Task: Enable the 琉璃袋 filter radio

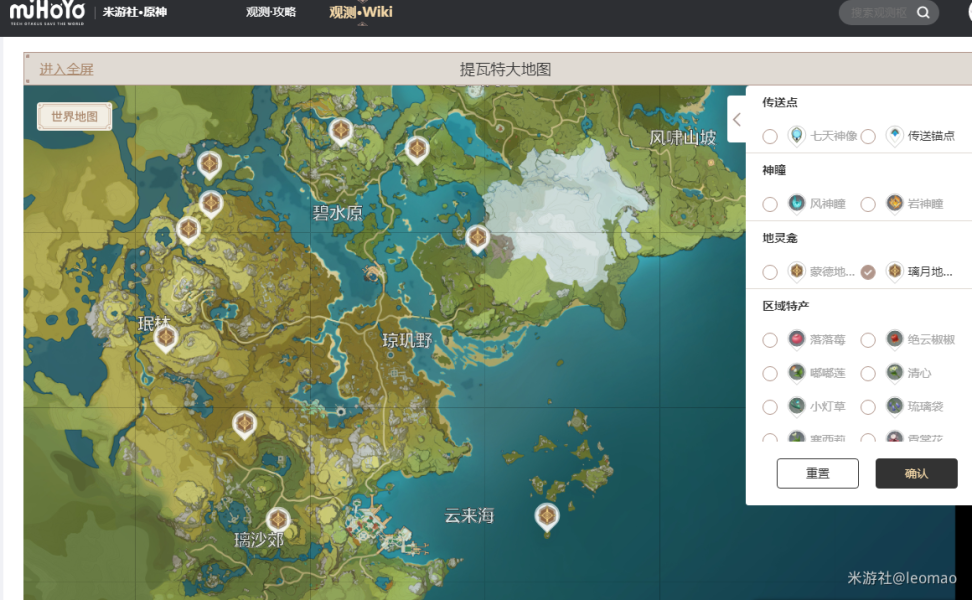Action: coord(868,407)
